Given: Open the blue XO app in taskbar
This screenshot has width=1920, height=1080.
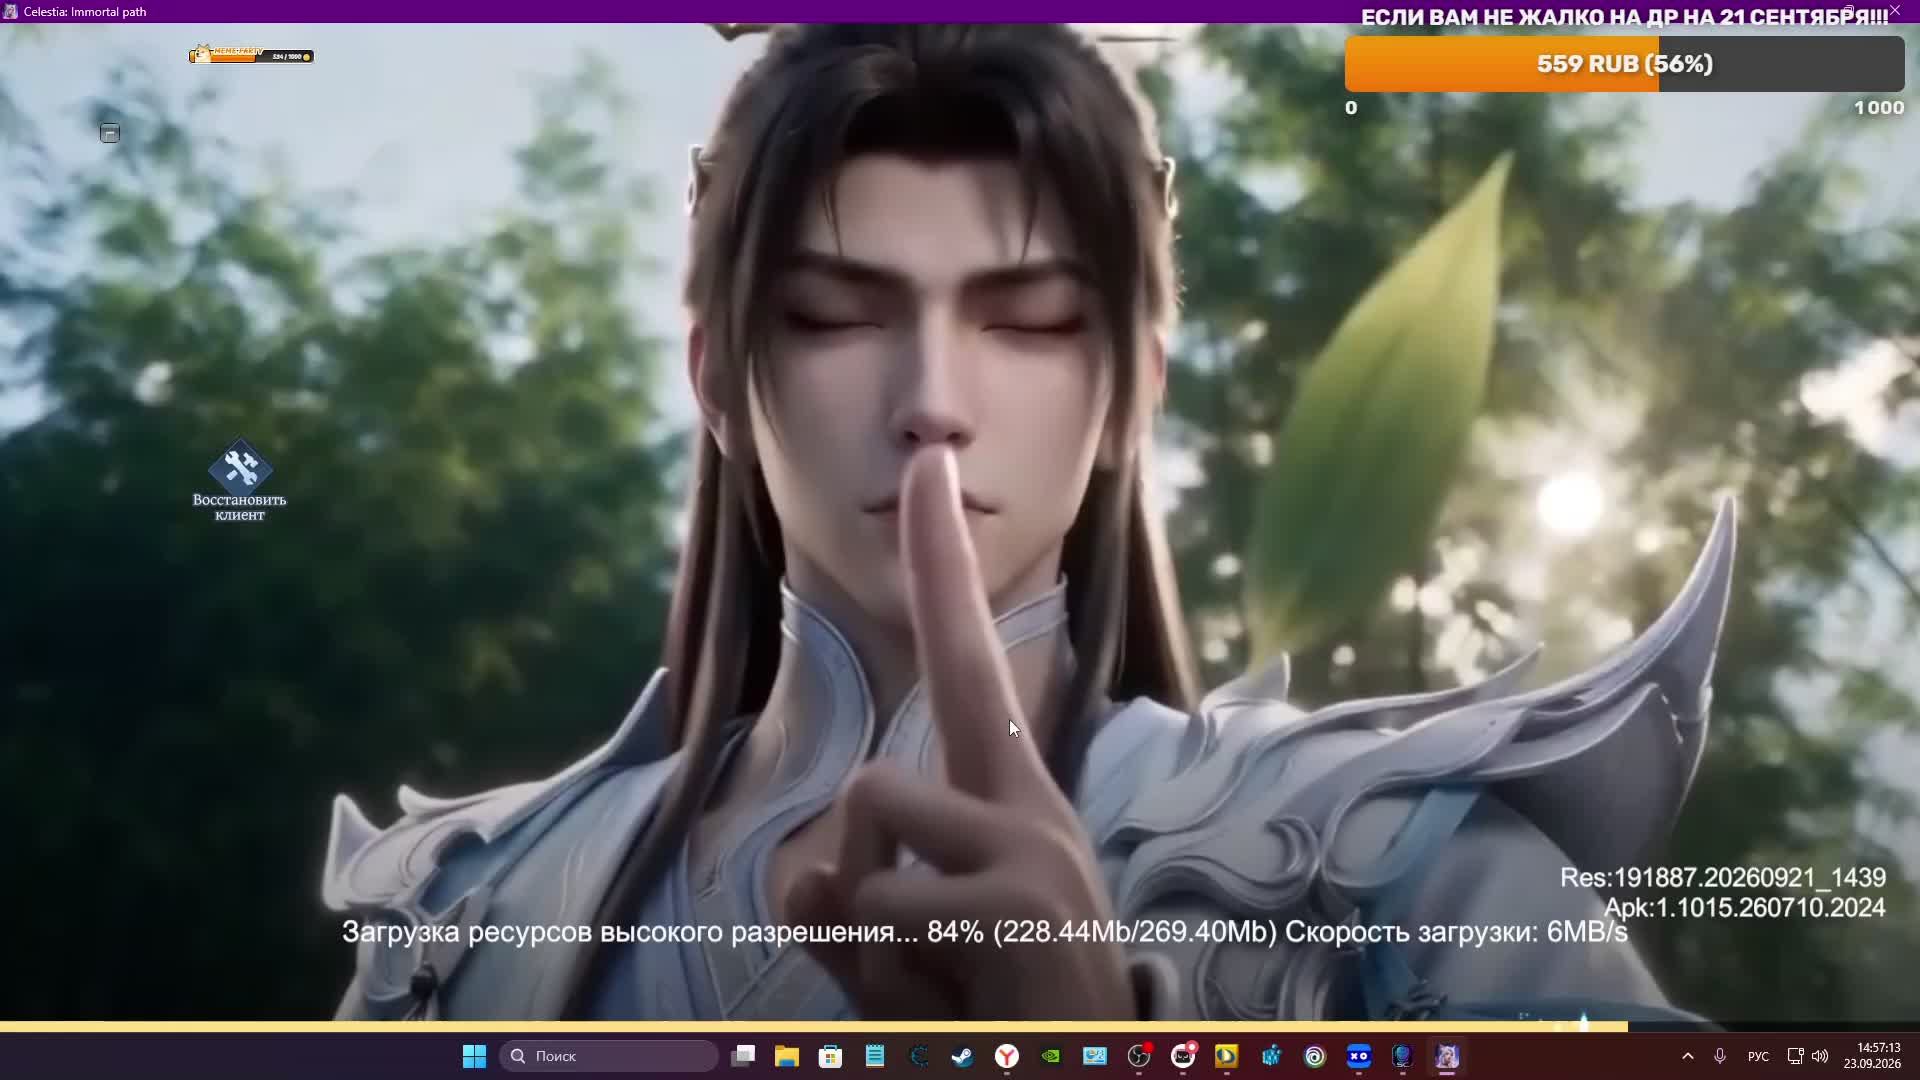Looking at the screenshot, I should coord(1359,1056).
